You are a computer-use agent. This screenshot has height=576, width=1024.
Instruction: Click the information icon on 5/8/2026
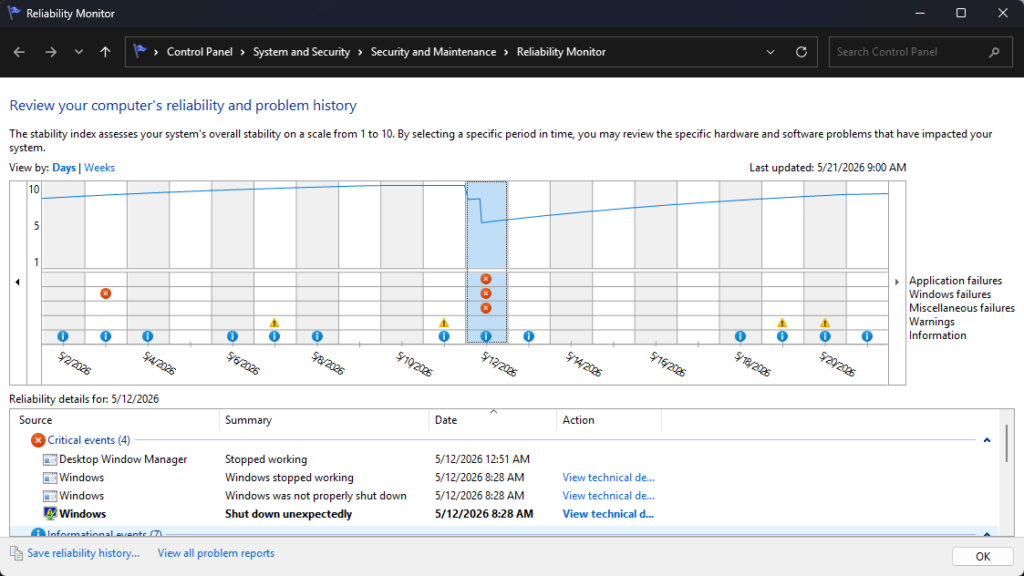317,336
